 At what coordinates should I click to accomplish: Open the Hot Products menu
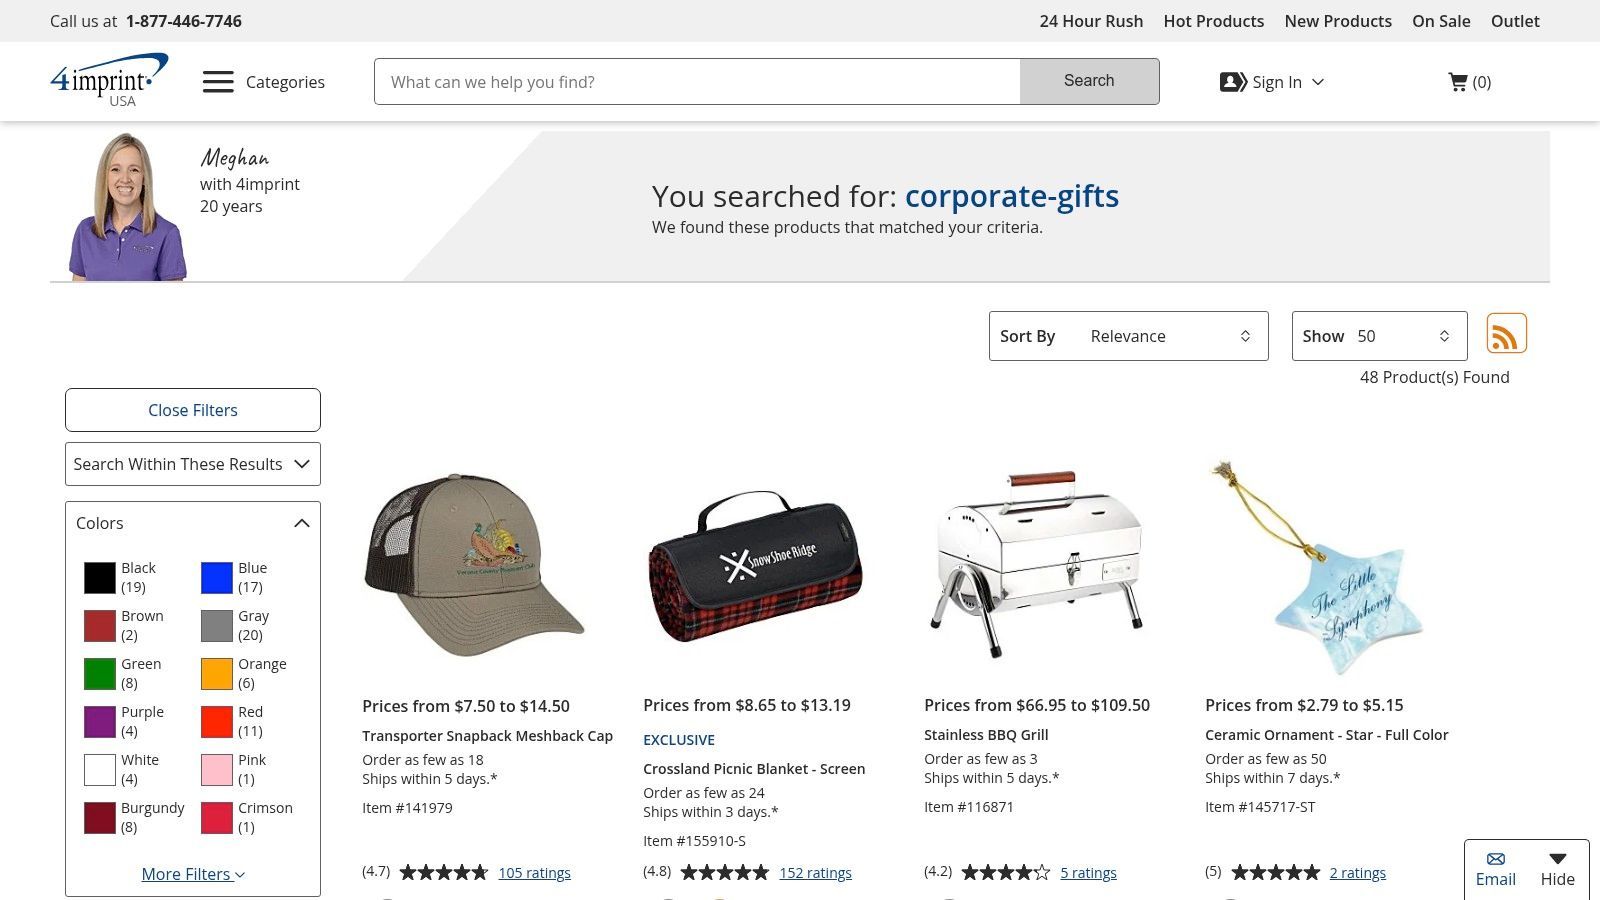1213,20
